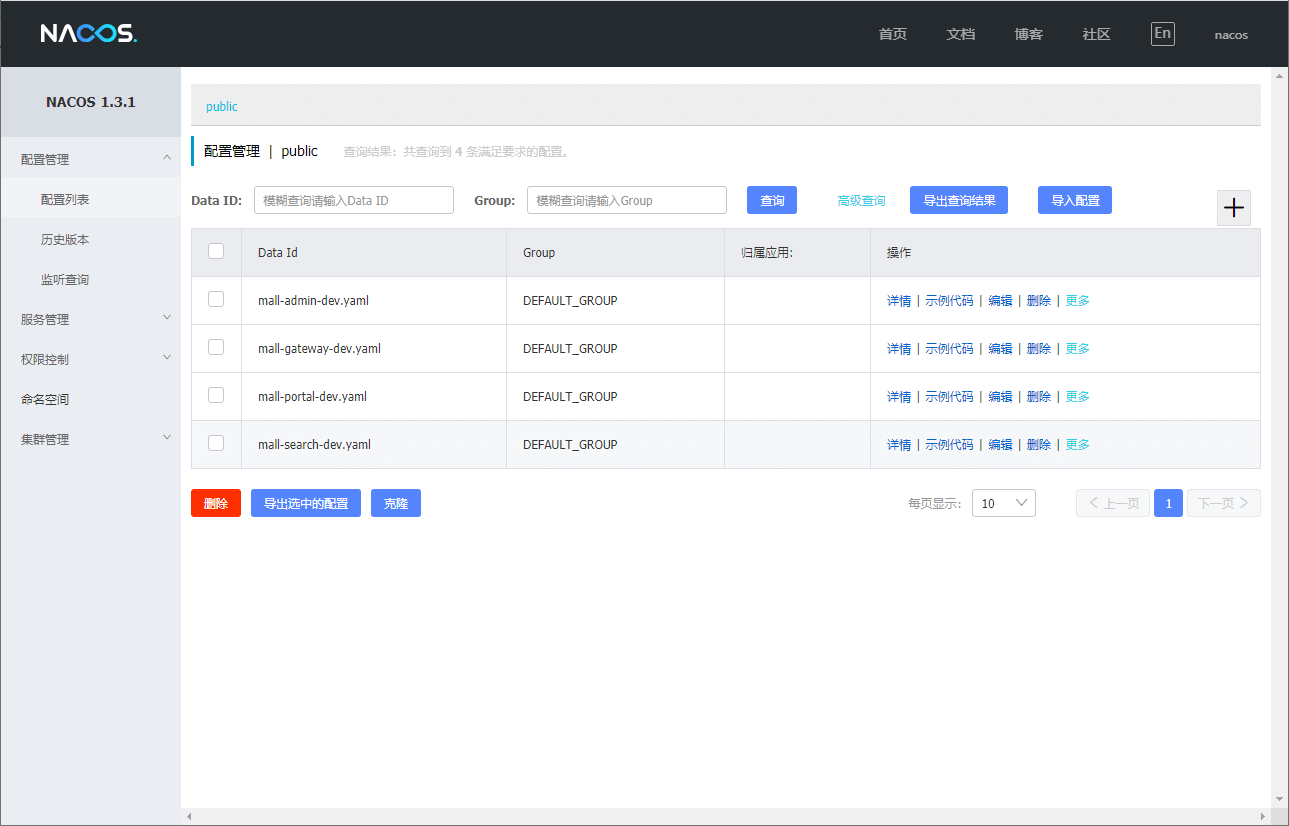Click the vertical scrollbar down arrow
Screen dimensions: 1289x826
1280,799
